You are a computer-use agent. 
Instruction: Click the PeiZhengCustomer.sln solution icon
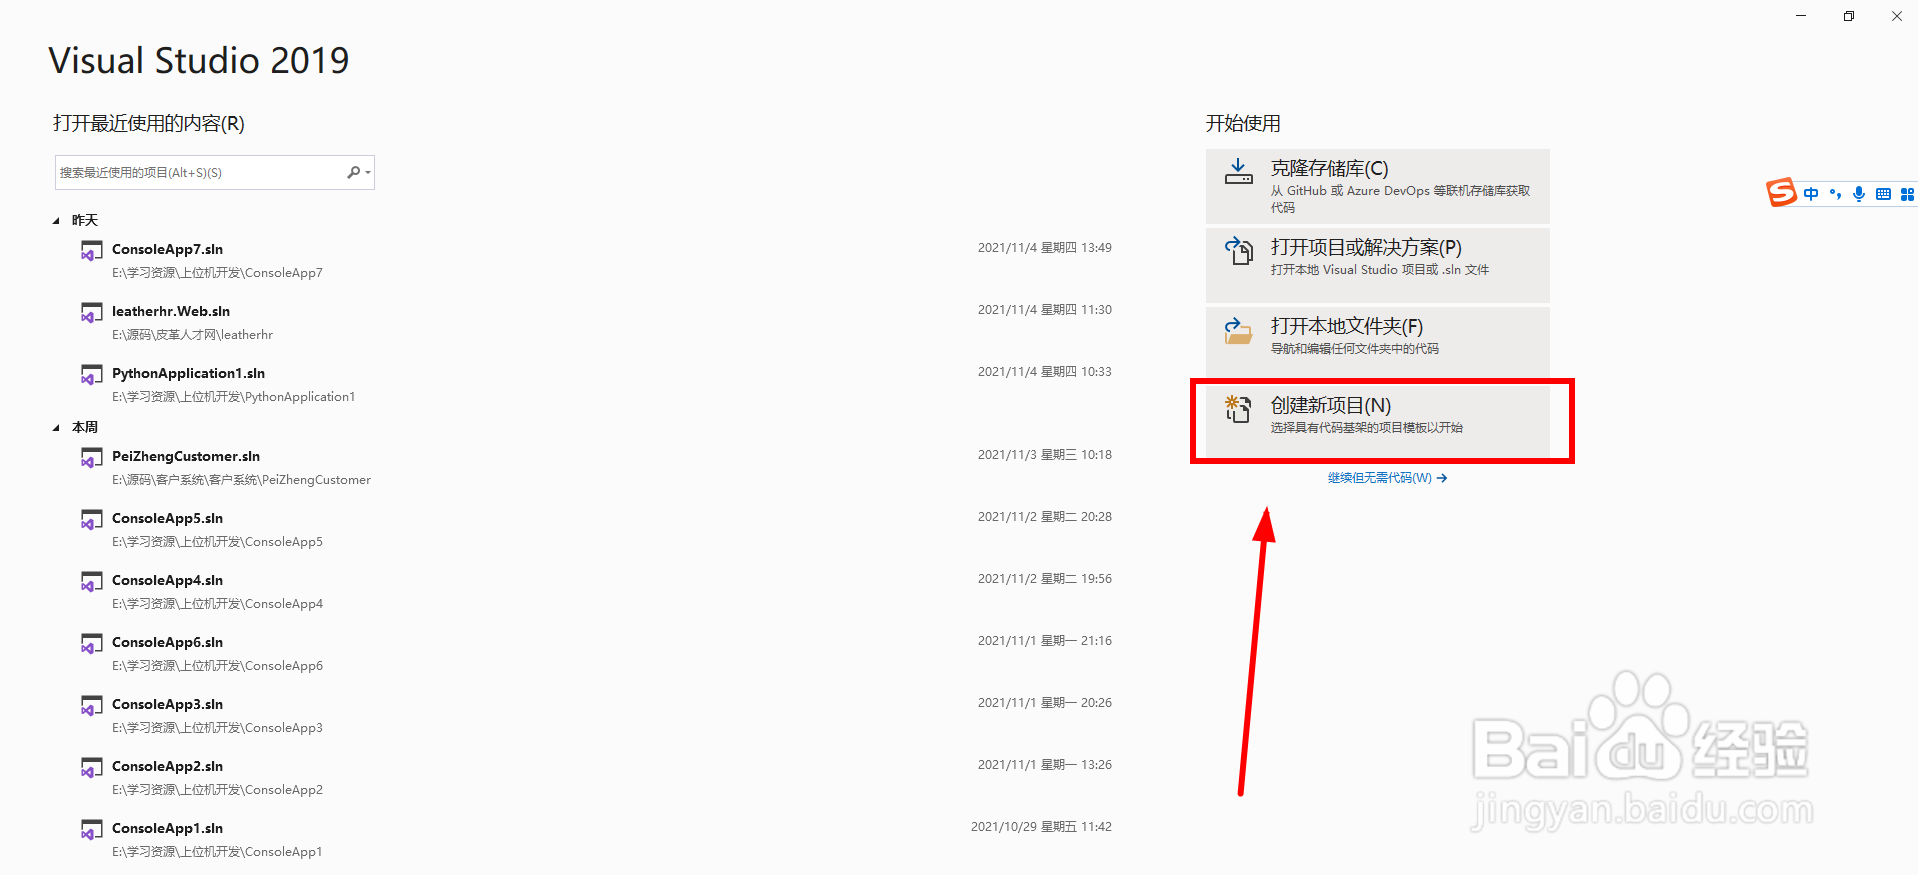tap(91, 458)
